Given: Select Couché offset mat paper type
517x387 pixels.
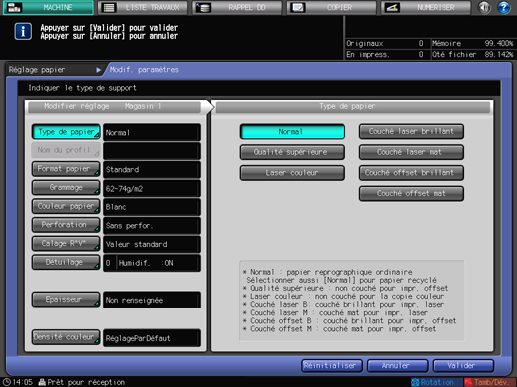Looking at the screenshot, I should 411,194.
